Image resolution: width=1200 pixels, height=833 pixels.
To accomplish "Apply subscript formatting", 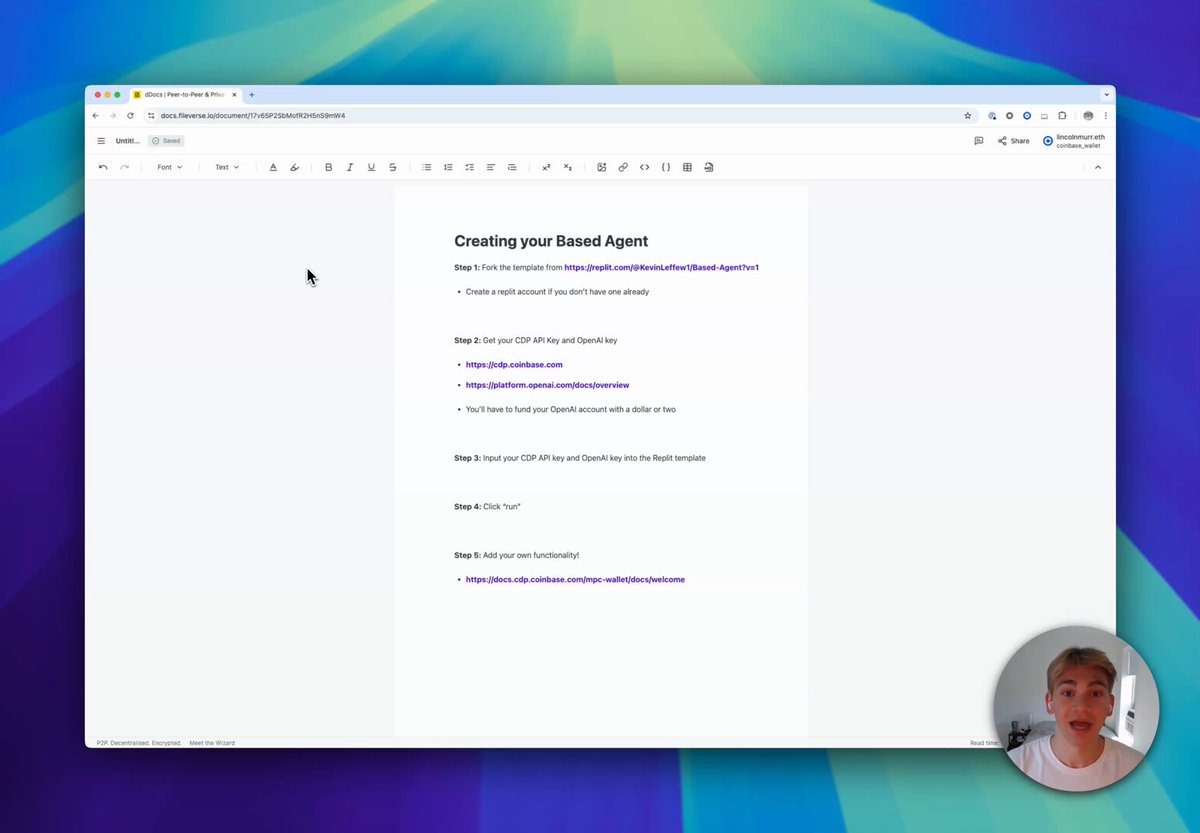I will click(568, 167).
